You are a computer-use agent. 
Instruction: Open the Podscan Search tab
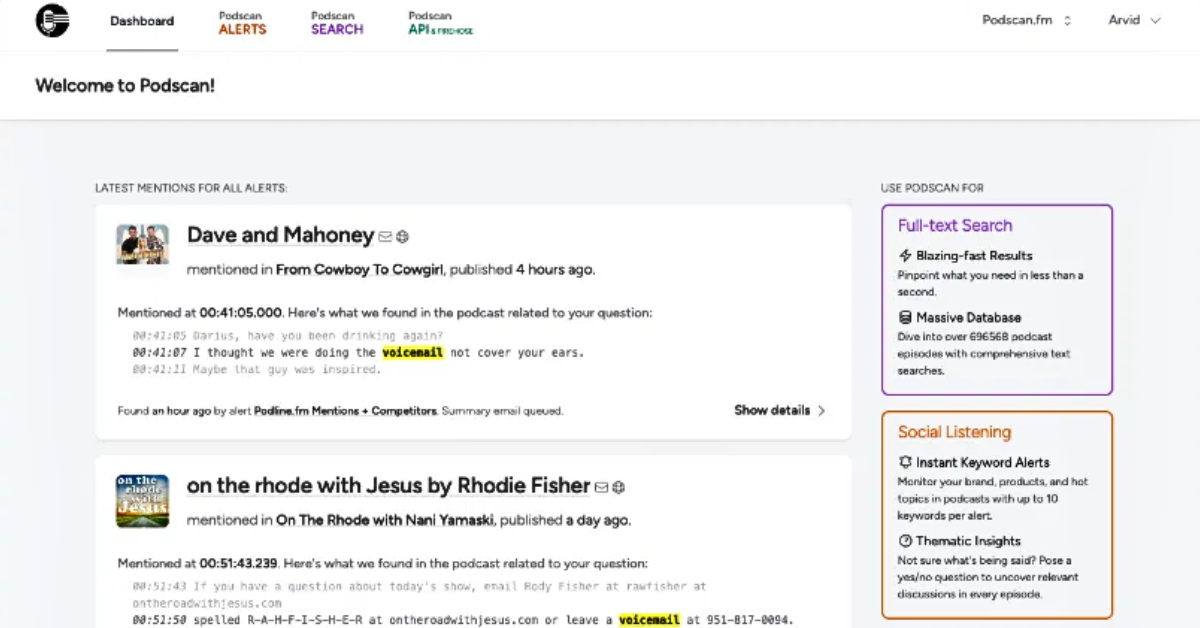[x=337, y=23]
